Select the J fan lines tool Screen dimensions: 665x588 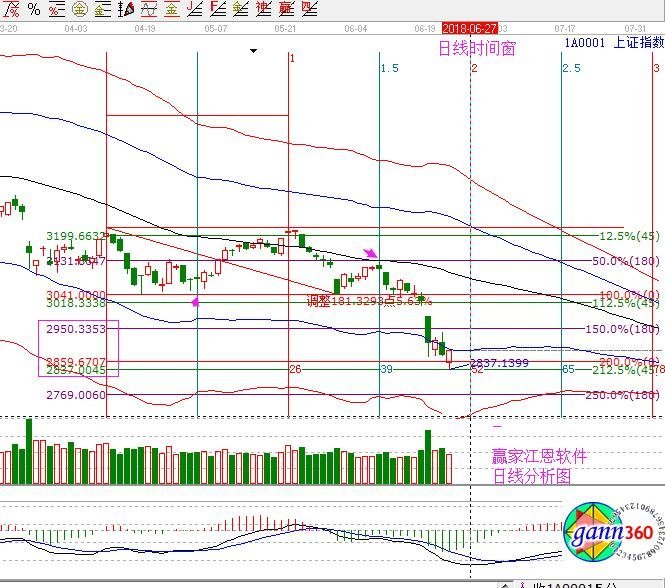point(194,9)
